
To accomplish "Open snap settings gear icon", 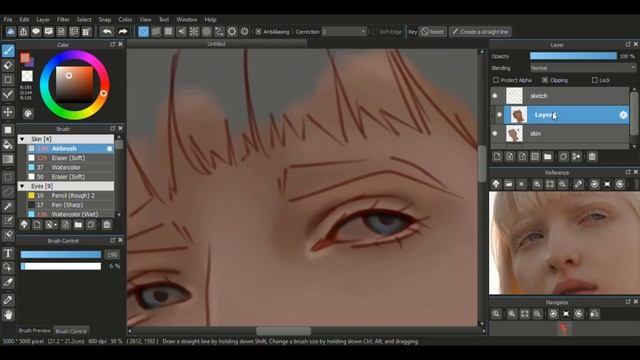I will 244,31.
